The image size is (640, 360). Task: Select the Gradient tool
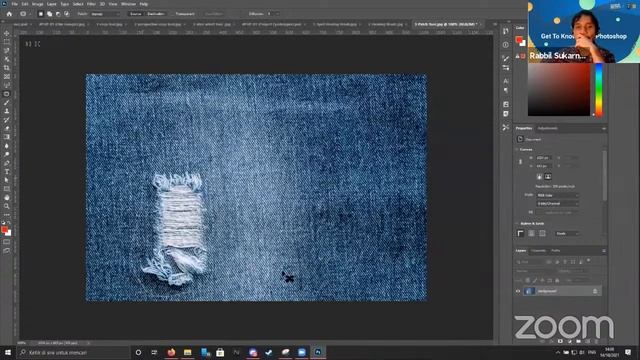[x=7, y=137]
